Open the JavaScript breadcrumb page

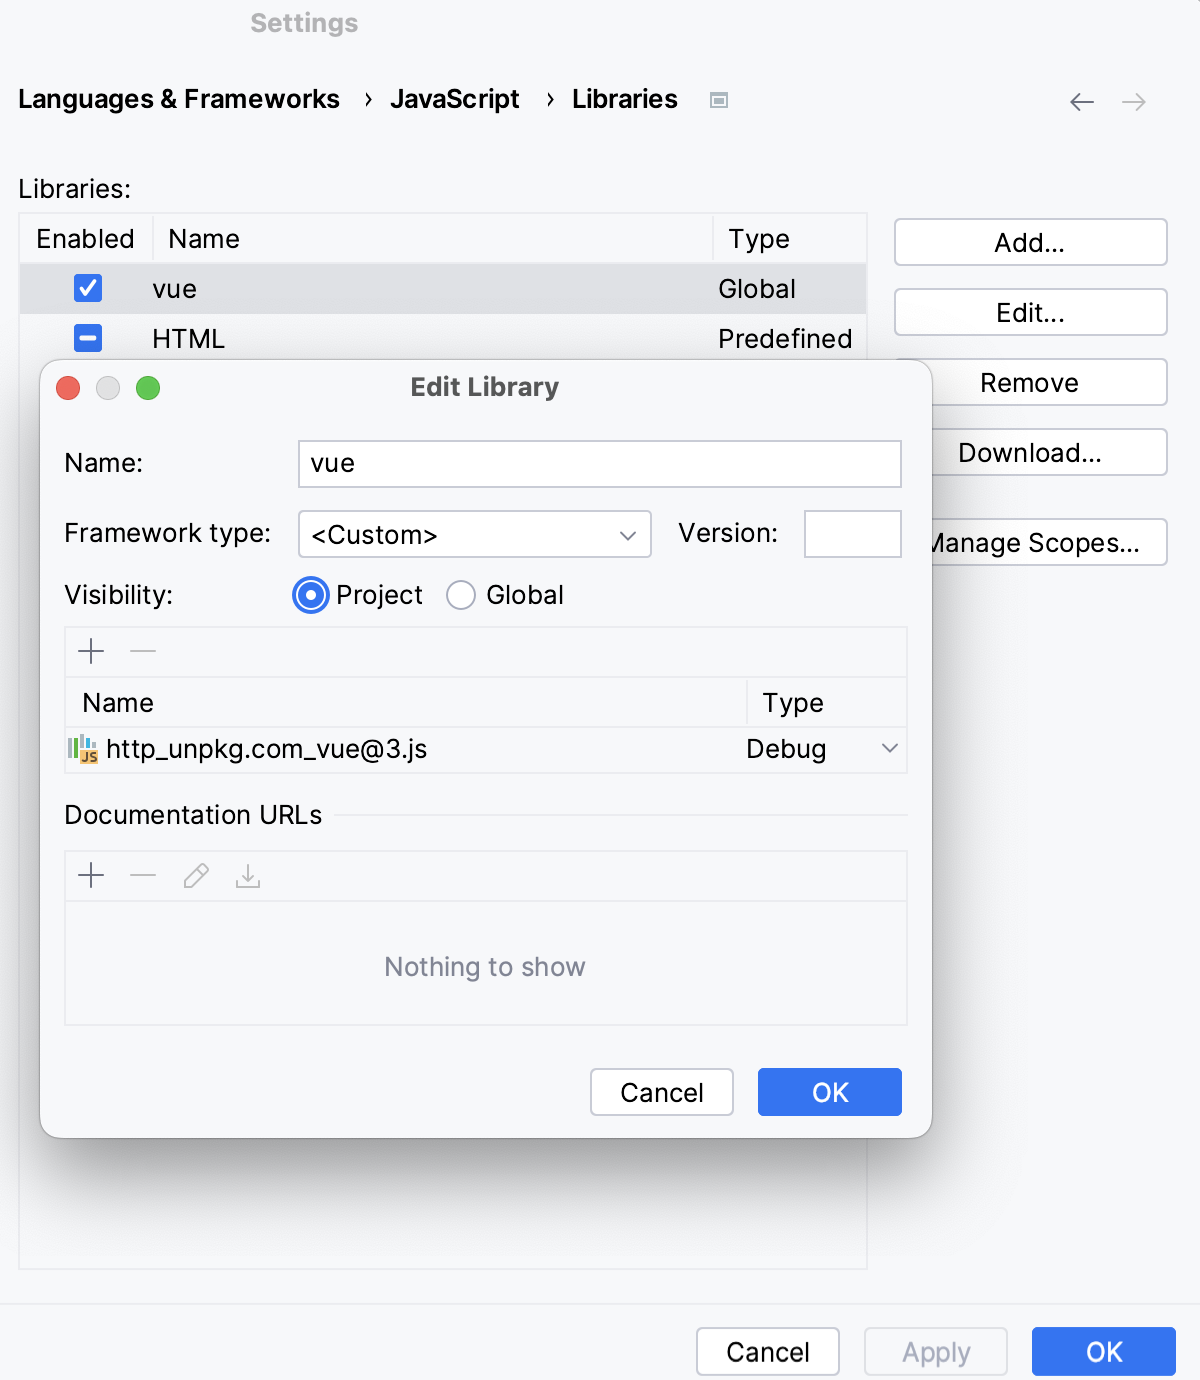(455, 99)
